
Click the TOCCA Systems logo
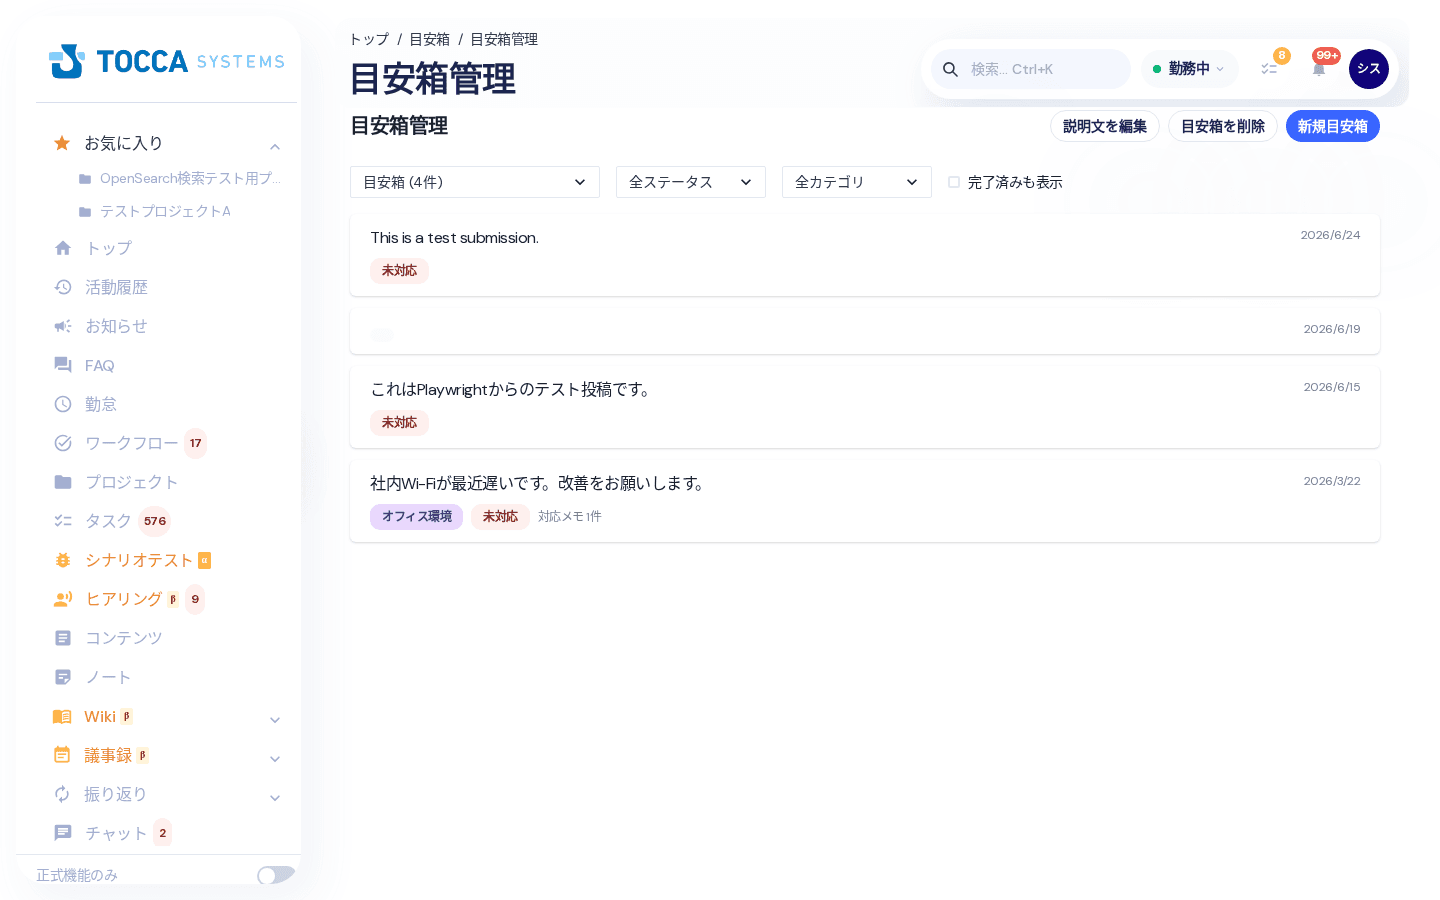pos(166,61)
